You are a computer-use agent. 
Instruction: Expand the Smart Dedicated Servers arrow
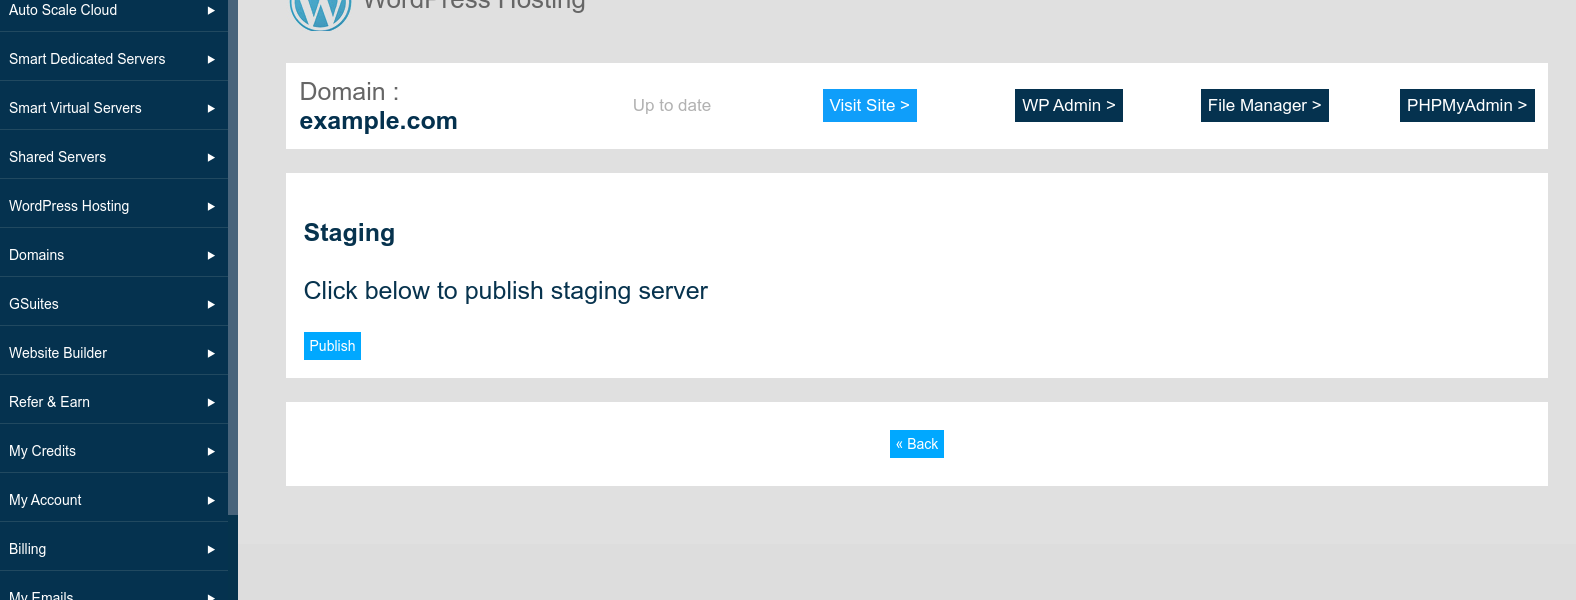click(211, 59)
